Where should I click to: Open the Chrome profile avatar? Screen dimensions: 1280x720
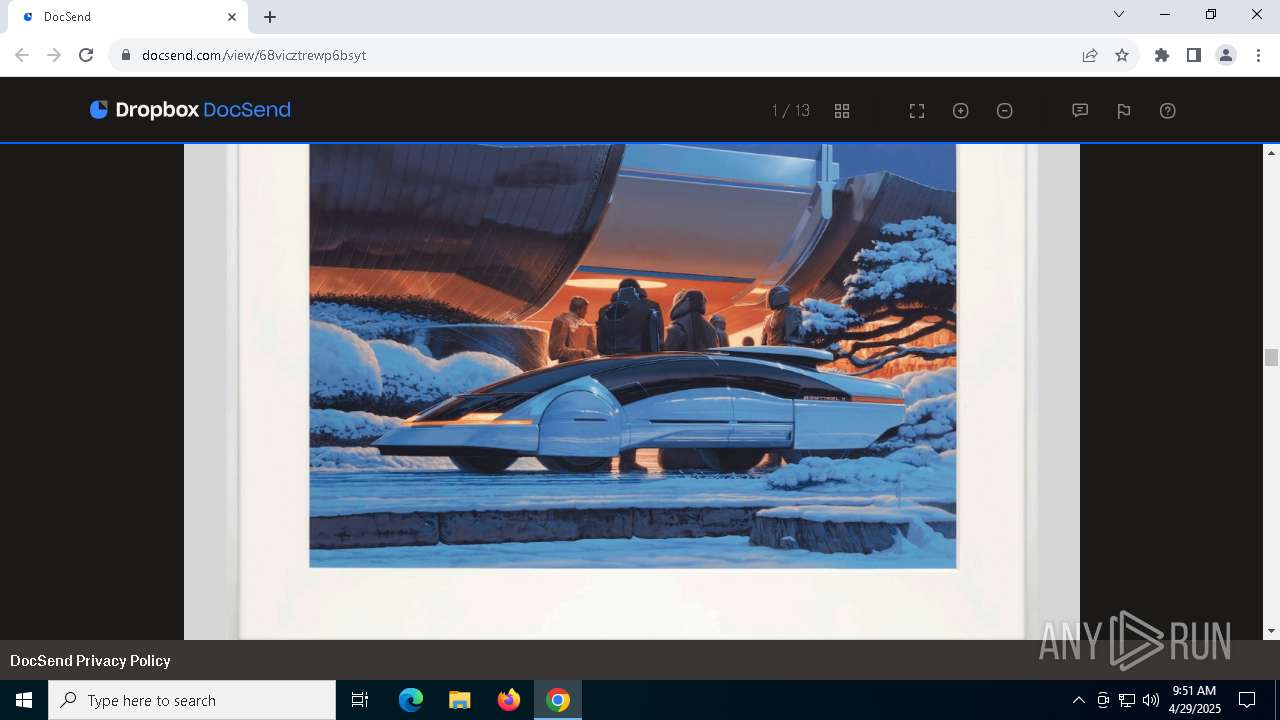coord(1226,55)
